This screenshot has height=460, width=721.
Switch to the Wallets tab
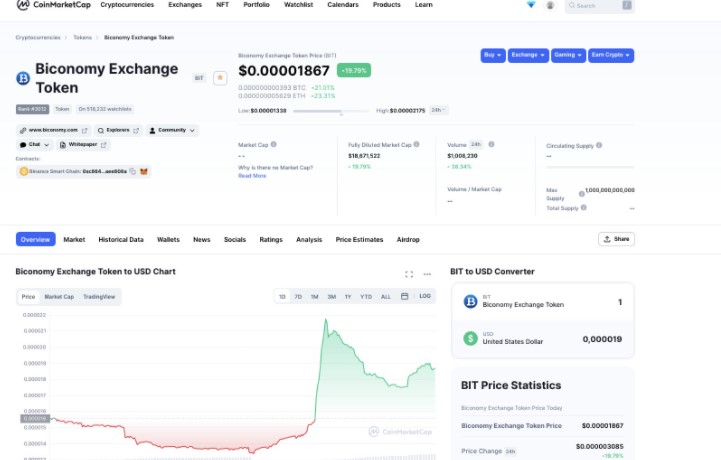click(x=168, y=240)
